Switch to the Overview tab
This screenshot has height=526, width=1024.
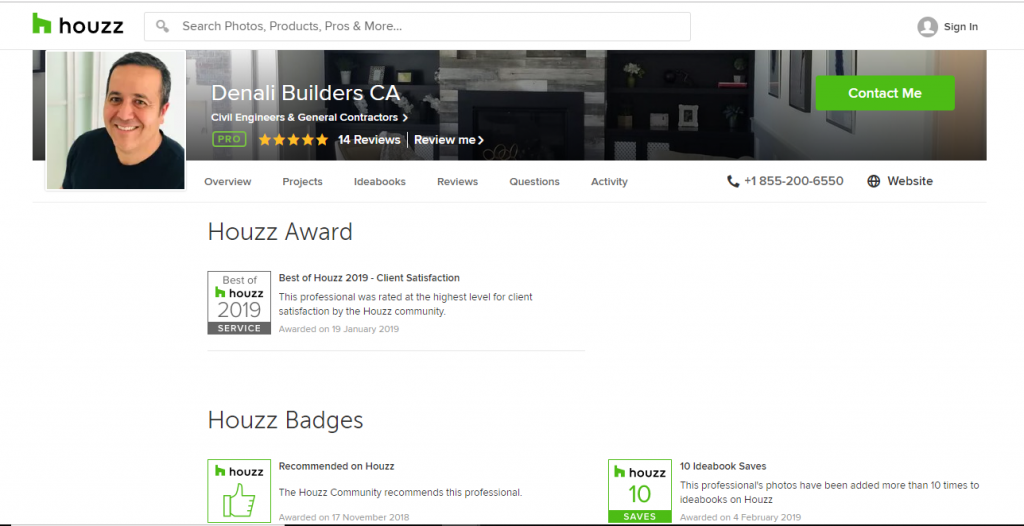pyautogui.click(x=228, y=182)
